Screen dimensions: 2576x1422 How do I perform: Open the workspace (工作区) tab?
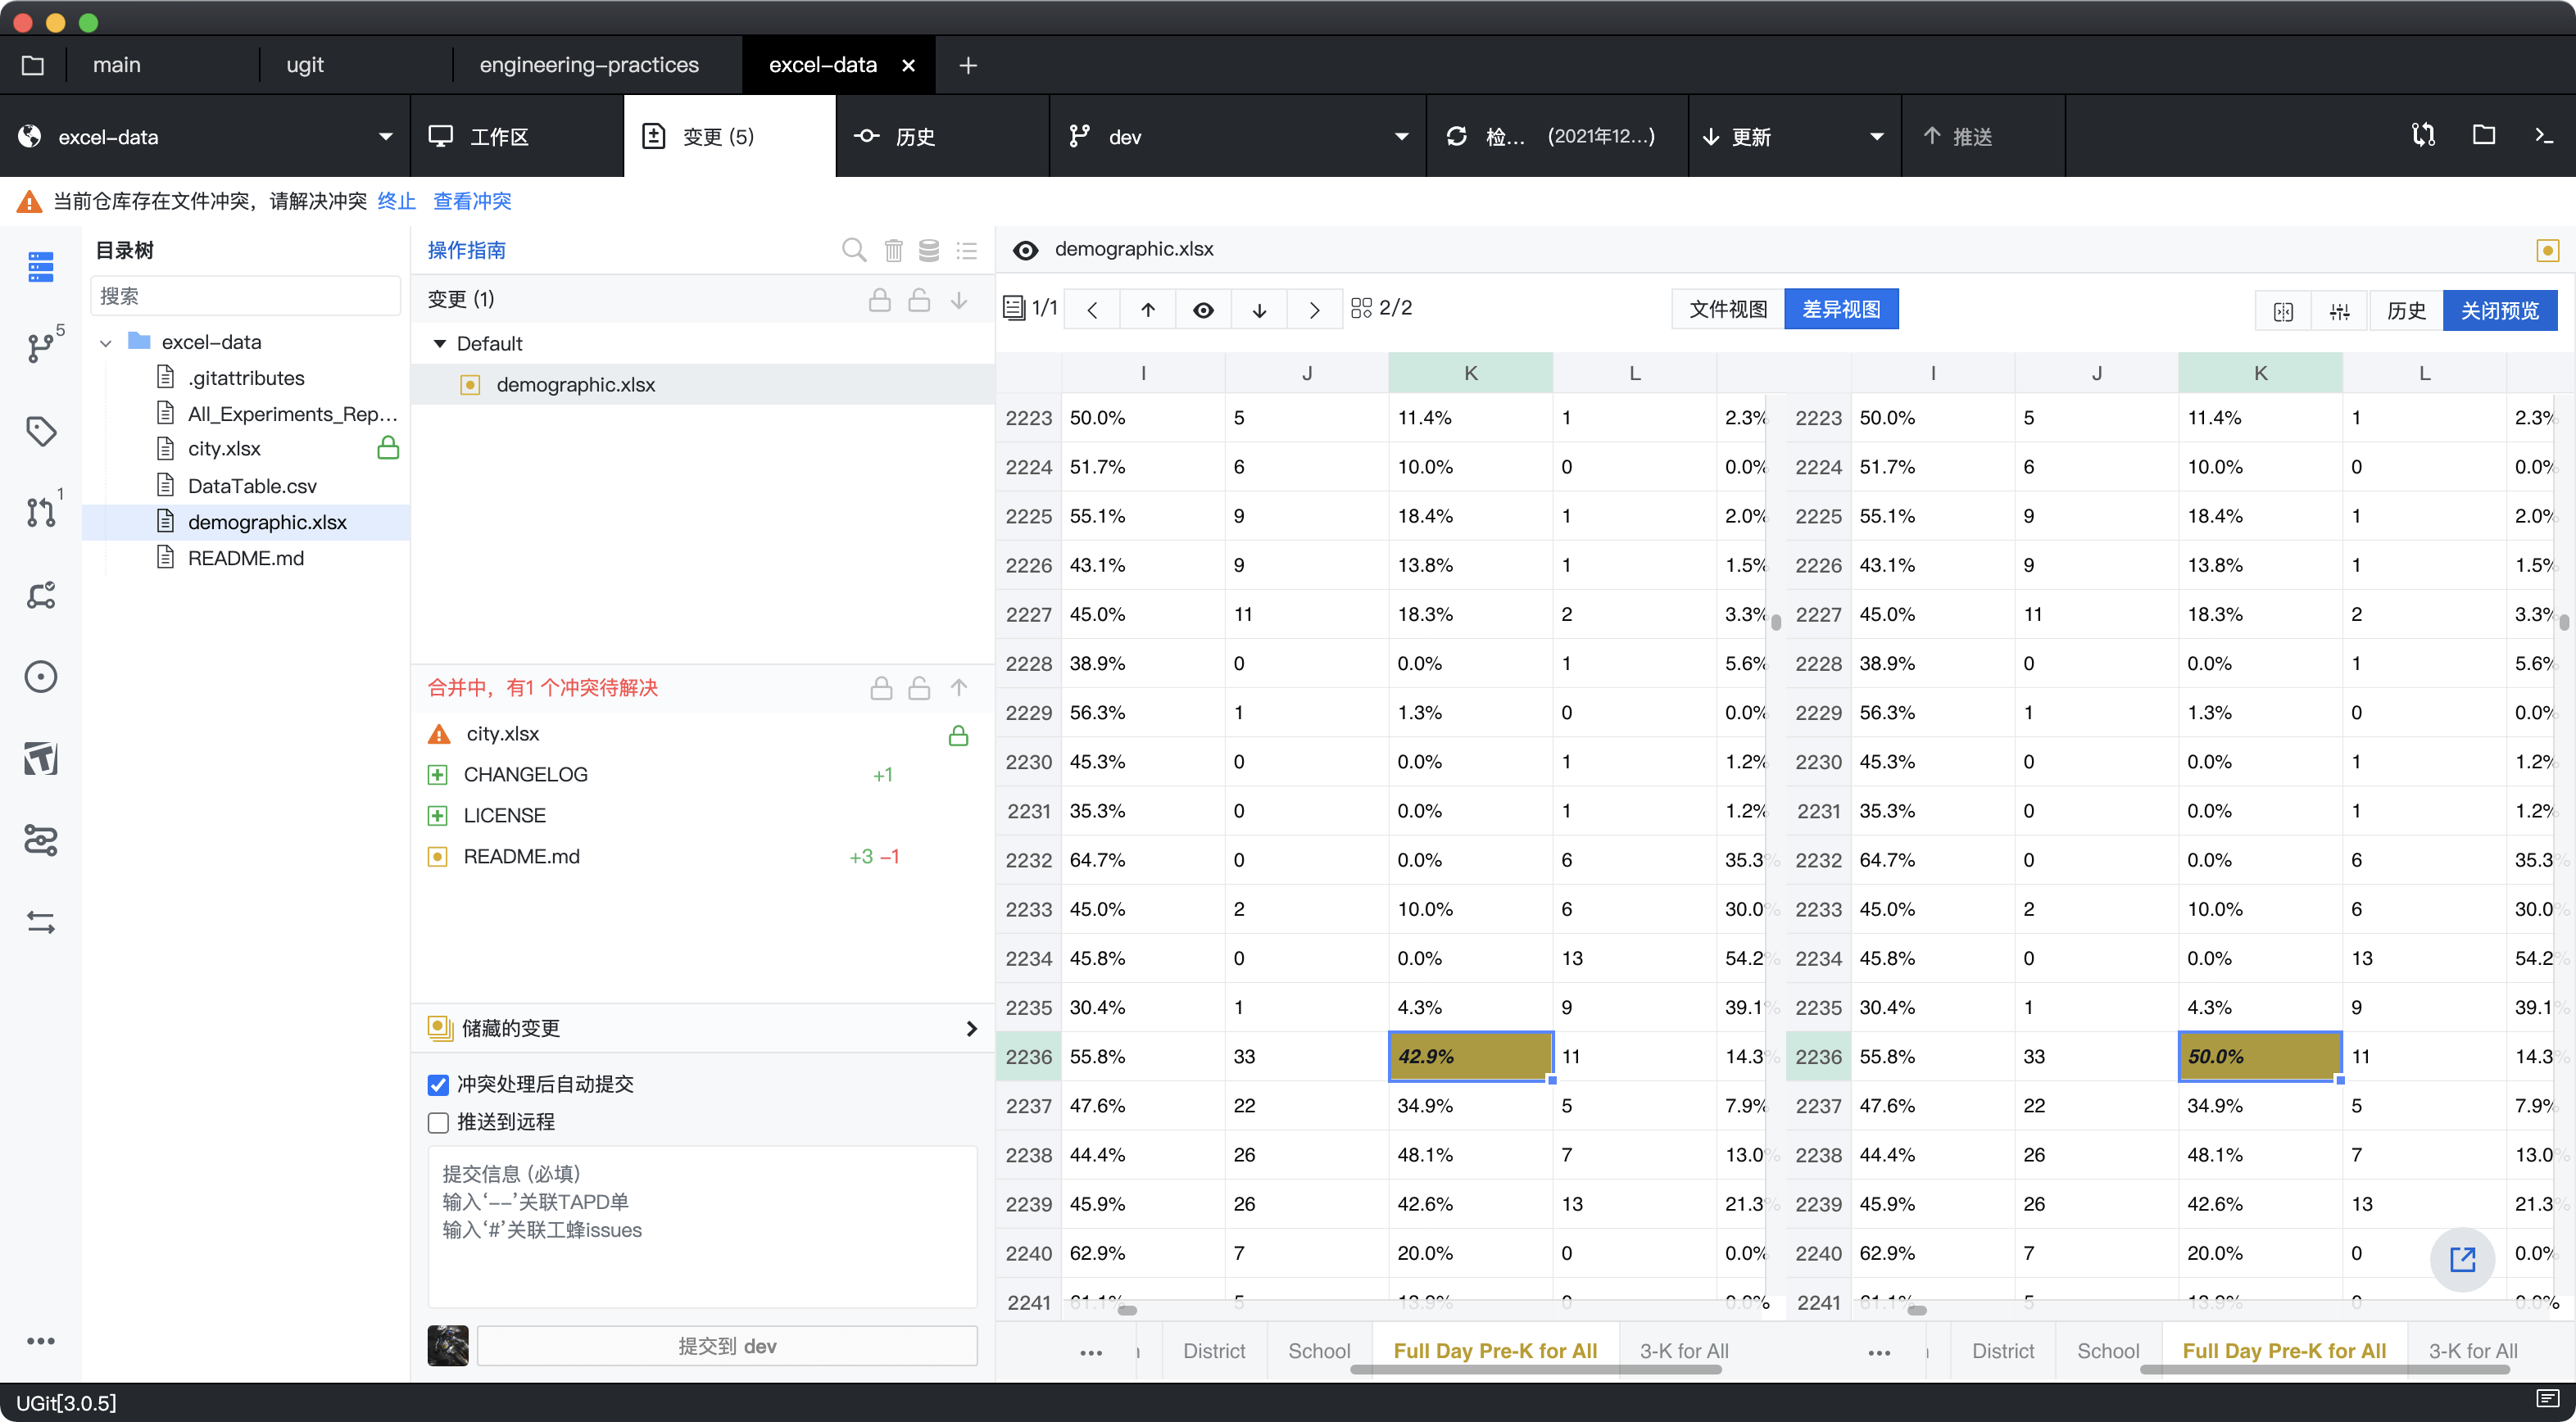(x=517, y=136)
